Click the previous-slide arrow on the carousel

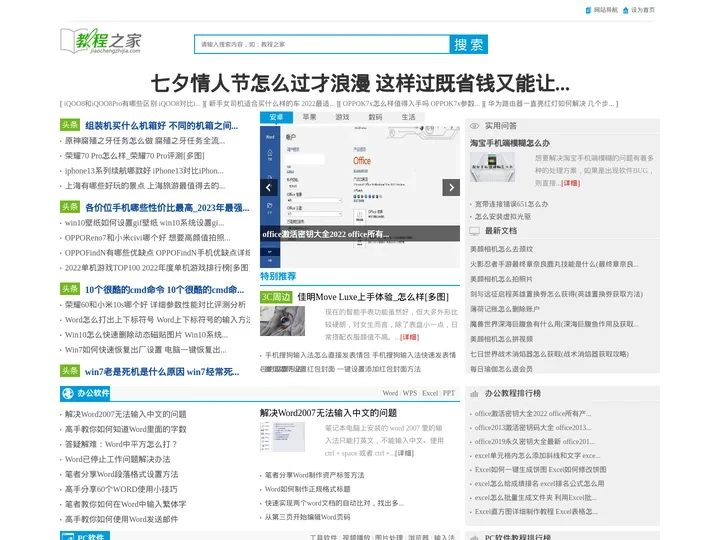(x=269, y=187)
